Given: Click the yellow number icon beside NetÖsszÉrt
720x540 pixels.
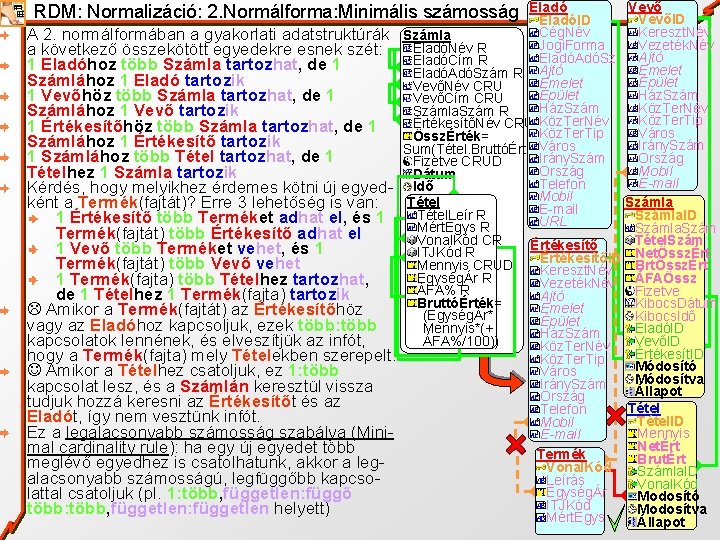Looking at the screenshot, I should coord(630,253).
